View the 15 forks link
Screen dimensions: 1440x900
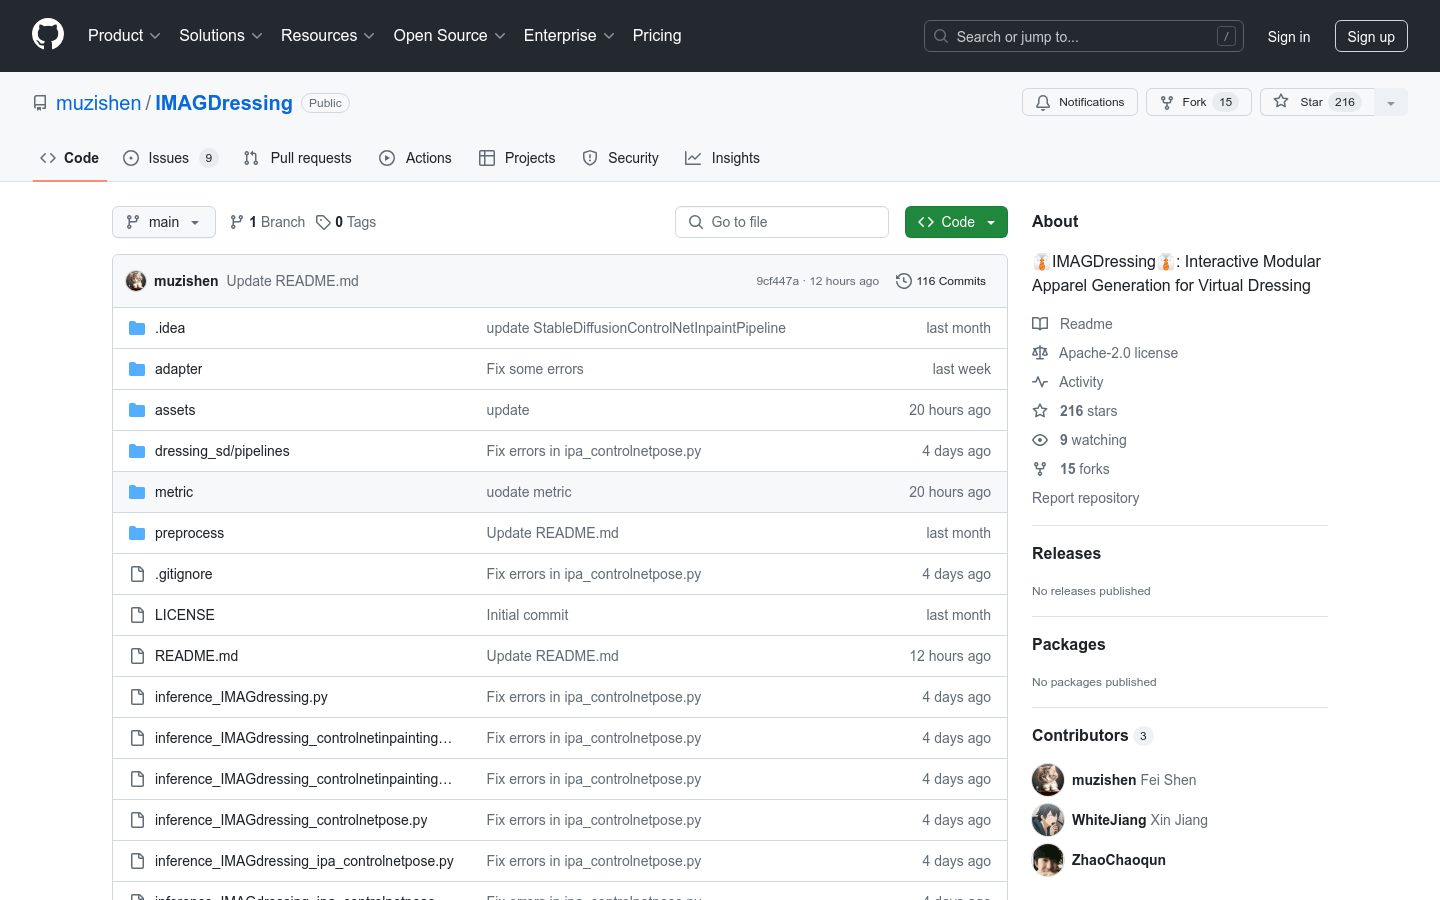tap(1084, 469)
